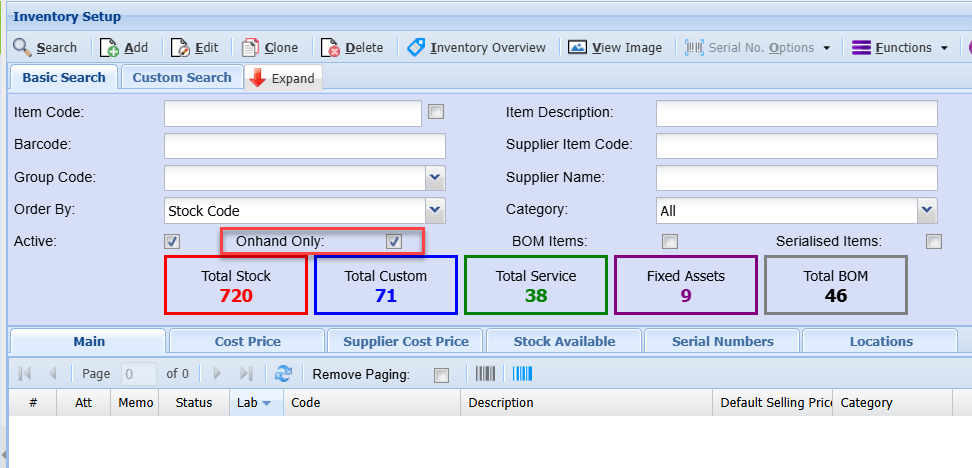Open Inventory Overview from toolbar
Viewport: 972px width, 468px height.
476,47
